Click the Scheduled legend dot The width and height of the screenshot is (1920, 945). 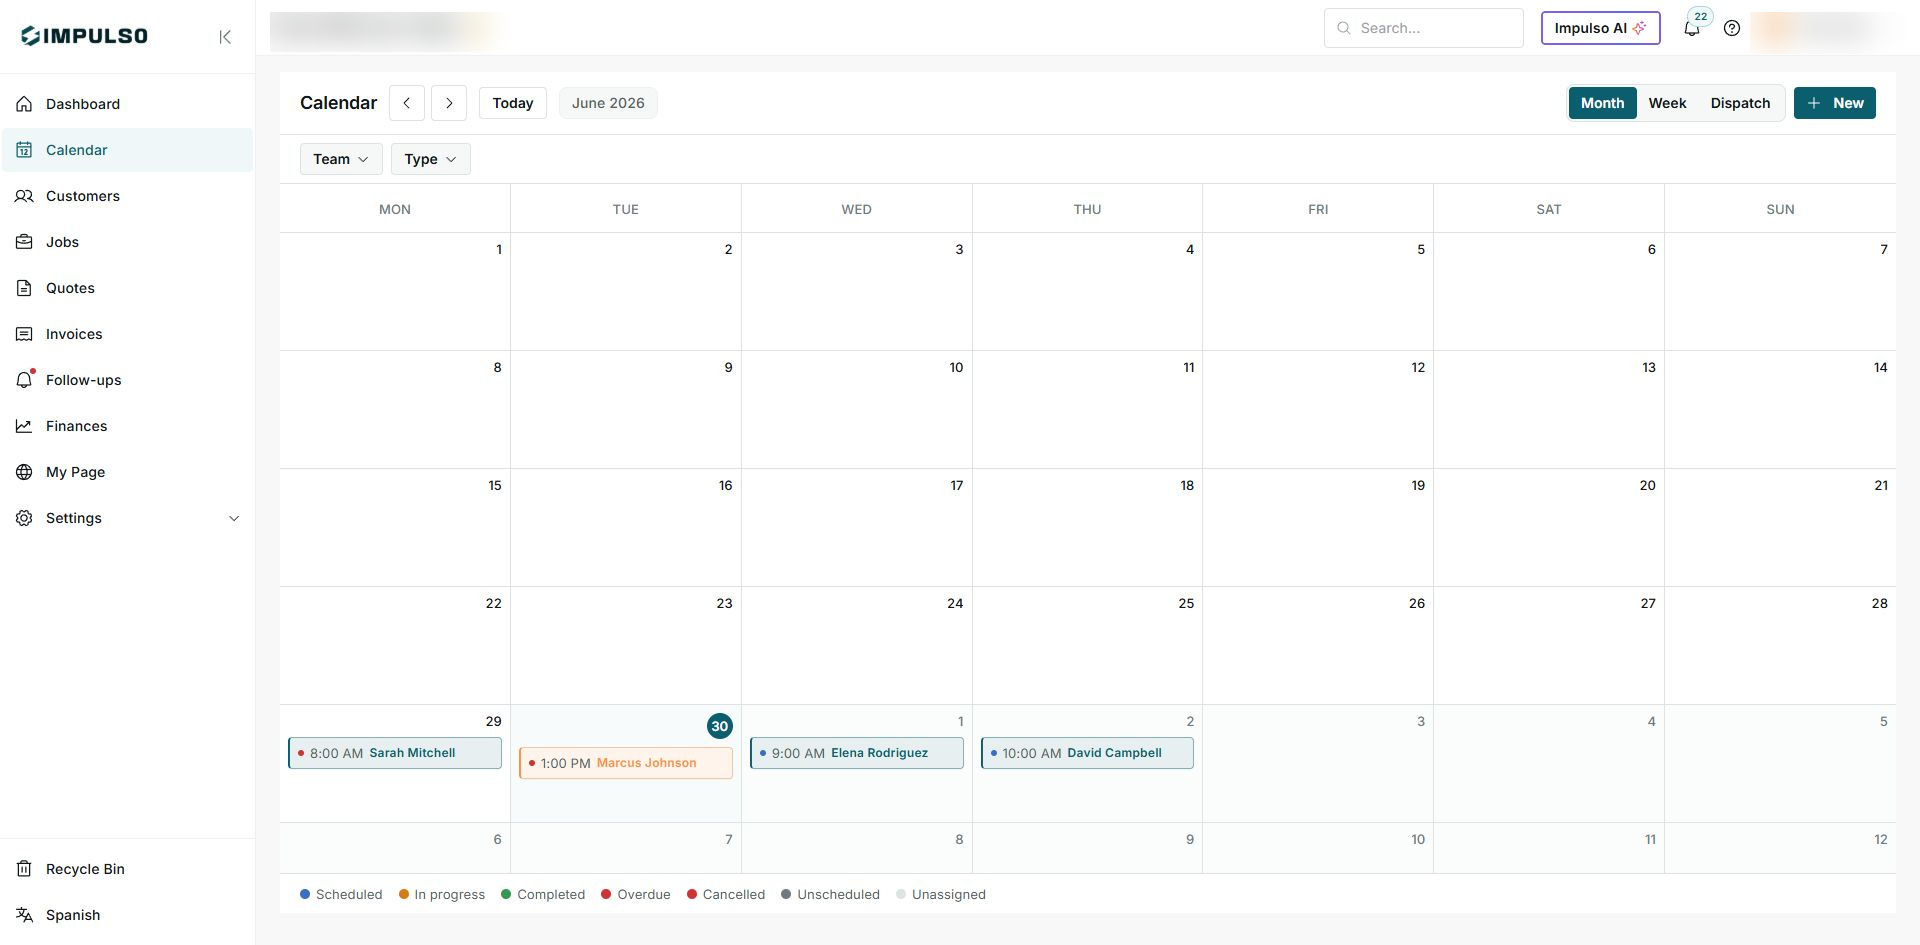pyautogui.click(x=305, y=894)
